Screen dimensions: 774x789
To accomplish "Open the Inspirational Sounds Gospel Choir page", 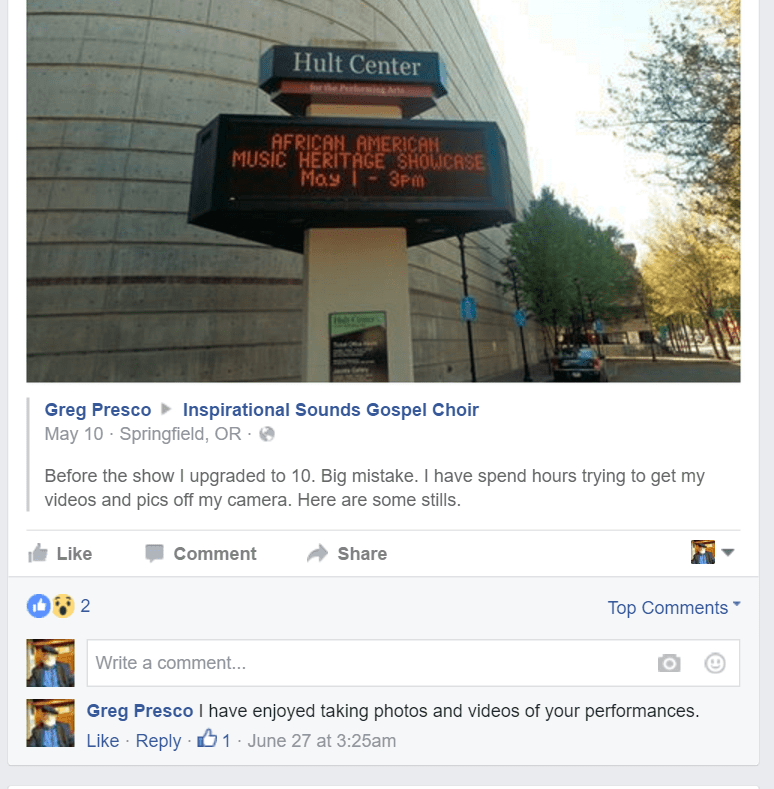I will pos(331,410).
